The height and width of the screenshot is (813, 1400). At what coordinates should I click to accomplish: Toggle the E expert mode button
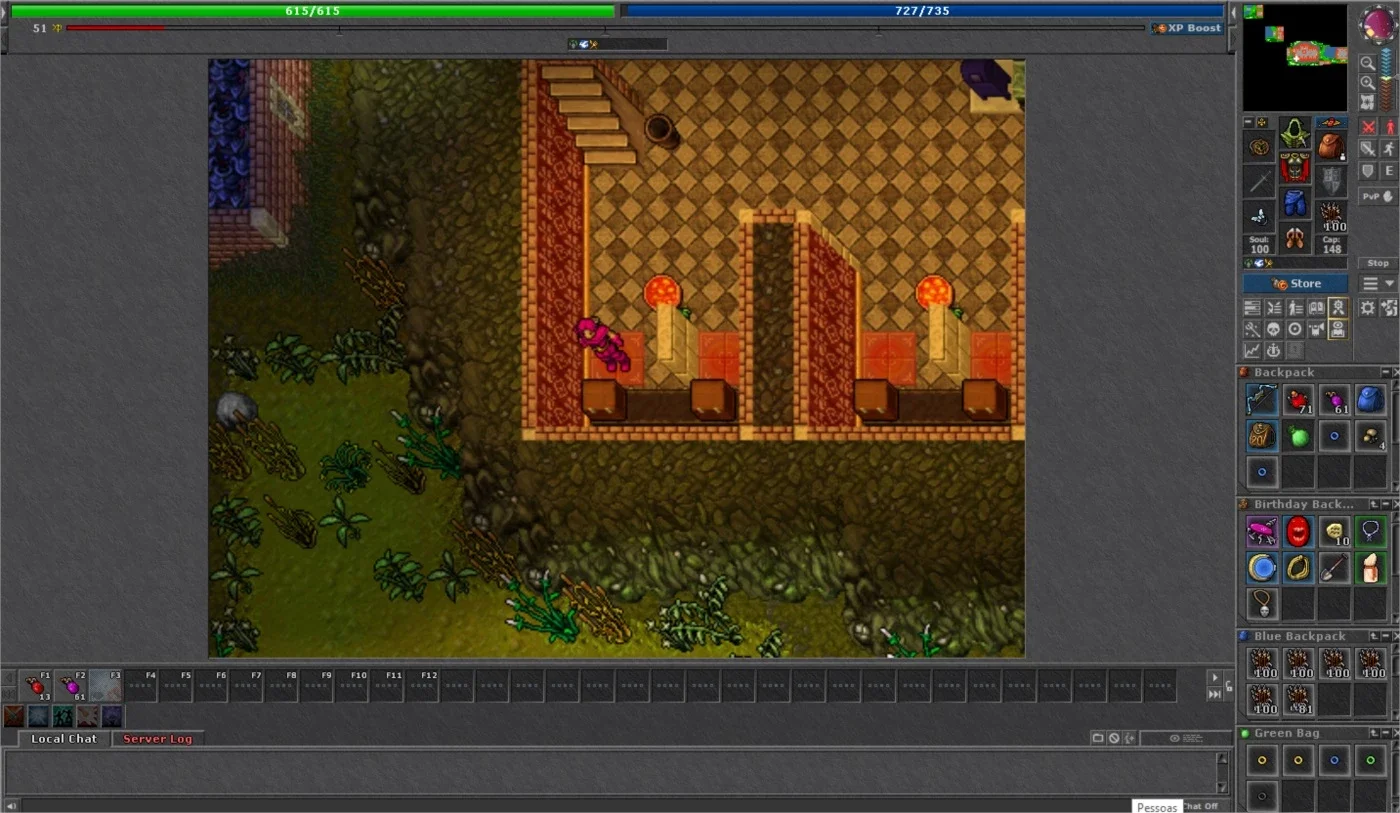1389,171
